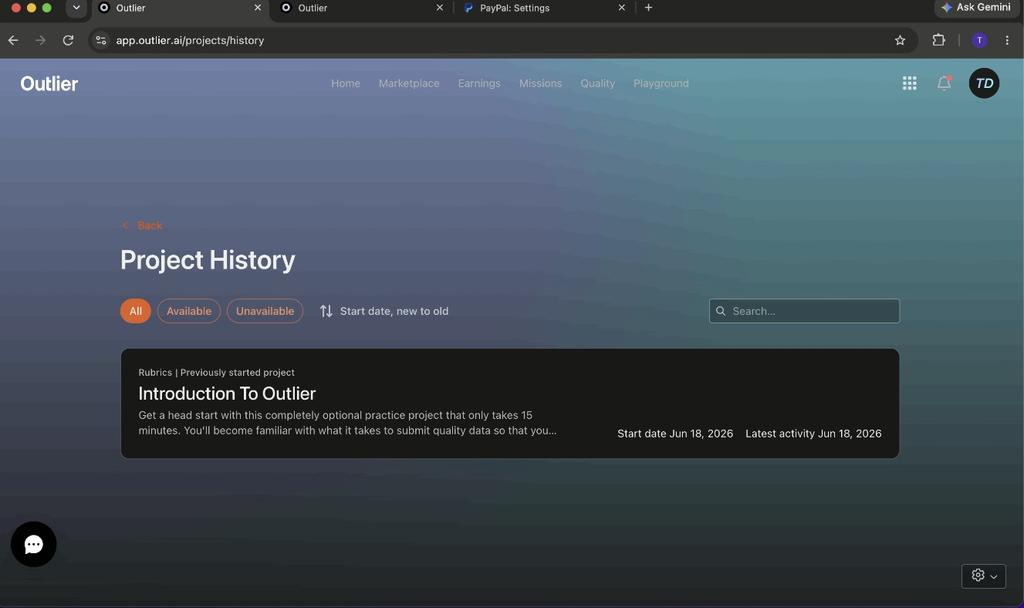Reload the page
Viewport: 1024px width, 608px height.
pos(68,40)
